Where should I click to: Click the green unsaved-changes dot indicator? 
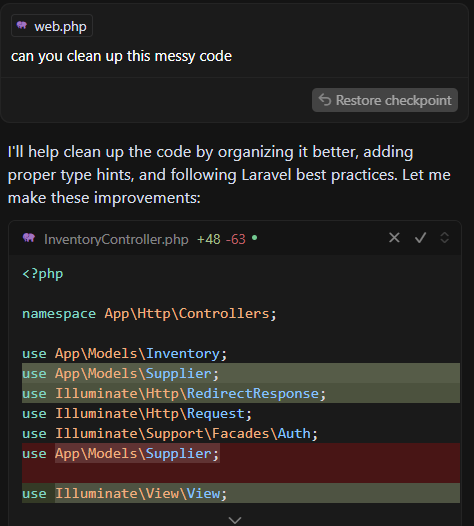[x=255, y=238]
